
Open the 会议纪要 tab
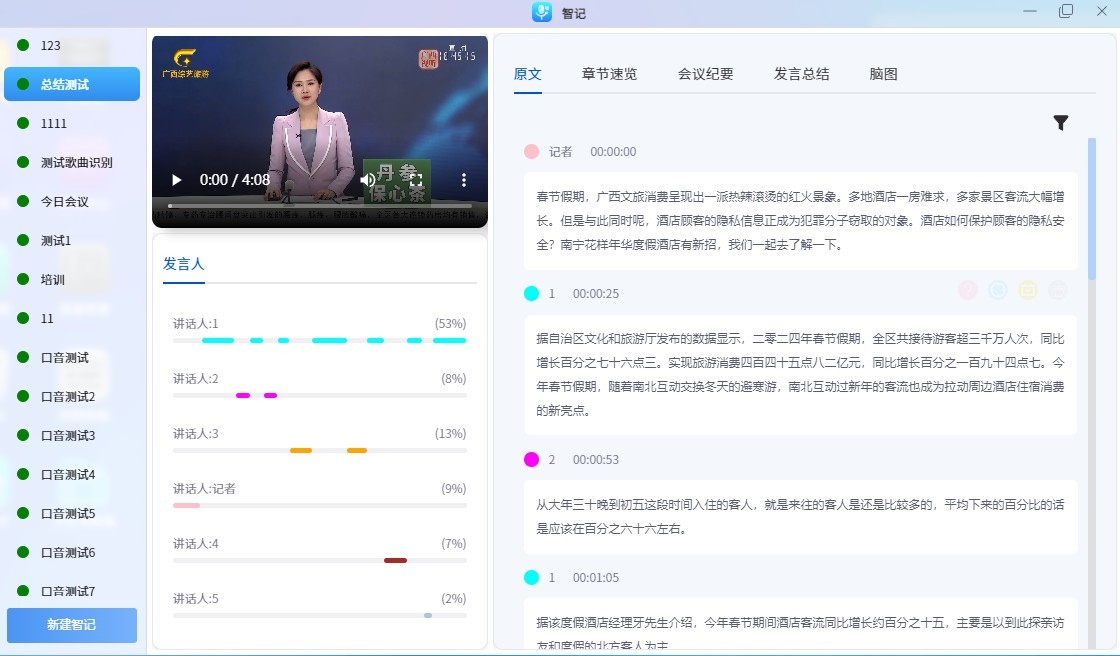point(706,74)
